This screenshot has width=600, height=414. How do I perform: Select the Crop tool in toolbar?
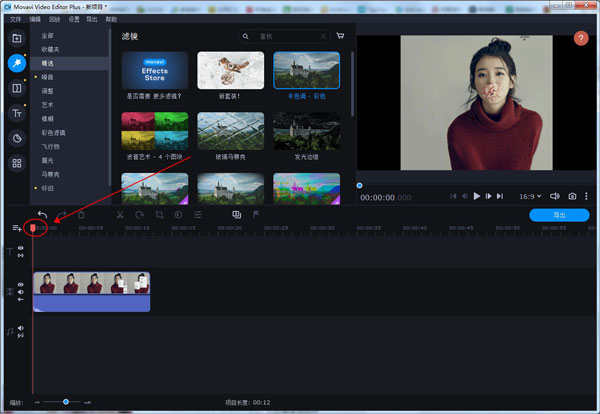[x=159, y=214]
